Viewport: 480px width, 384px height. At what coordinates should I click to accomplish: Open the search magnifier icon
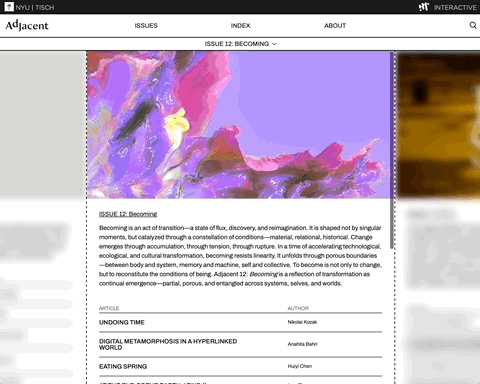473,25
